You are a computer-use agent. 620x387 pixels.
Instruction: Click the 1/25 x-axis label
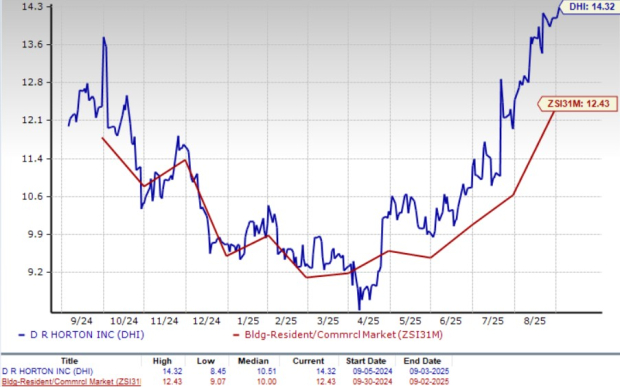point(248,321)
